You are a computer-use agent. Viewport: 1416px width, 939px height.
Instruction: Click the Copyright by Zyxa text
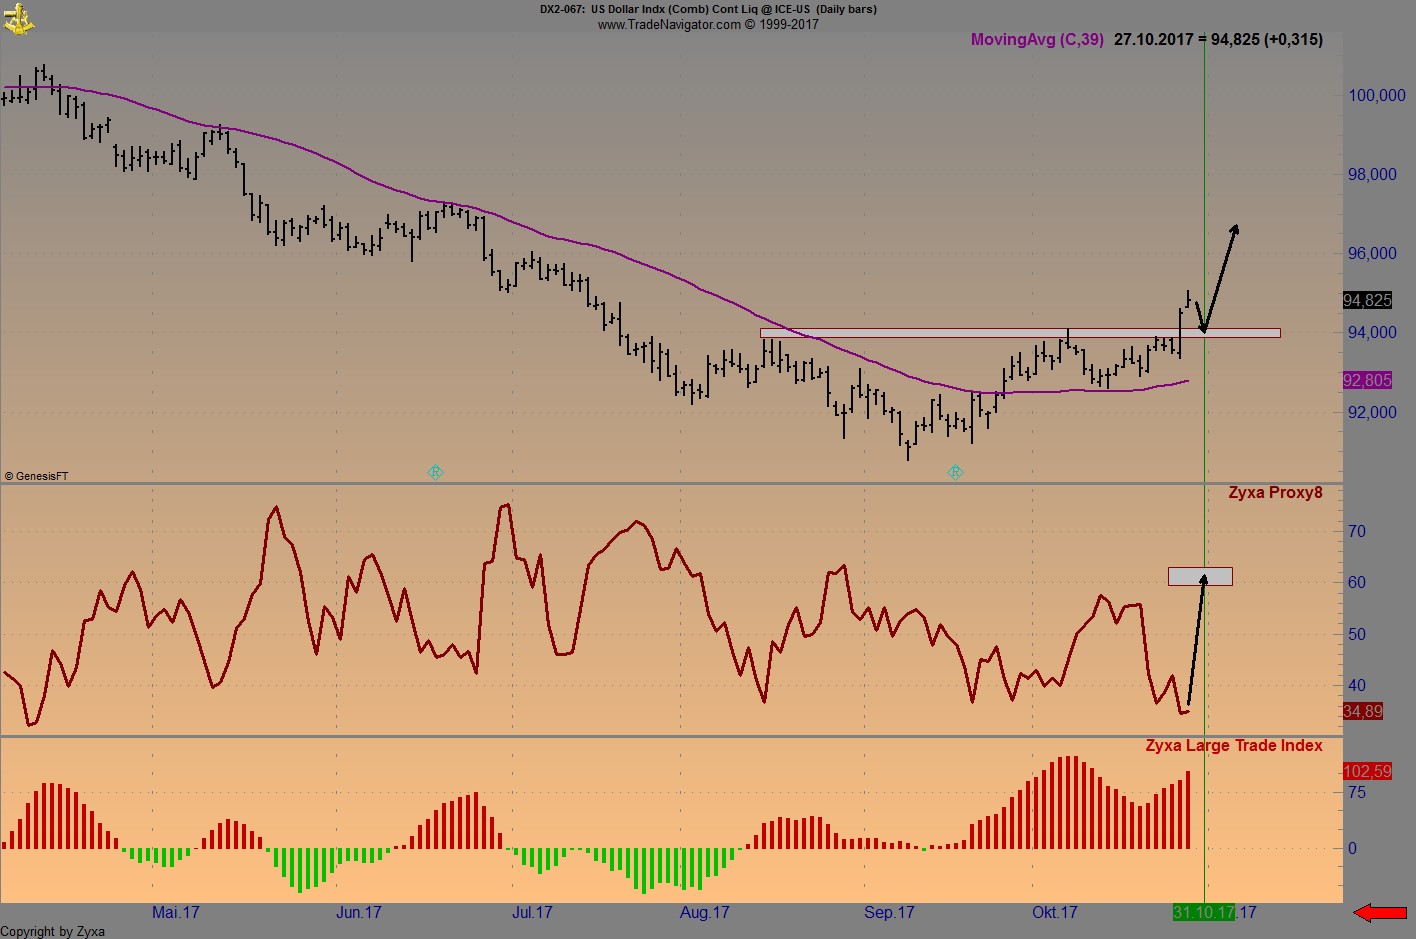coord(52,930)
